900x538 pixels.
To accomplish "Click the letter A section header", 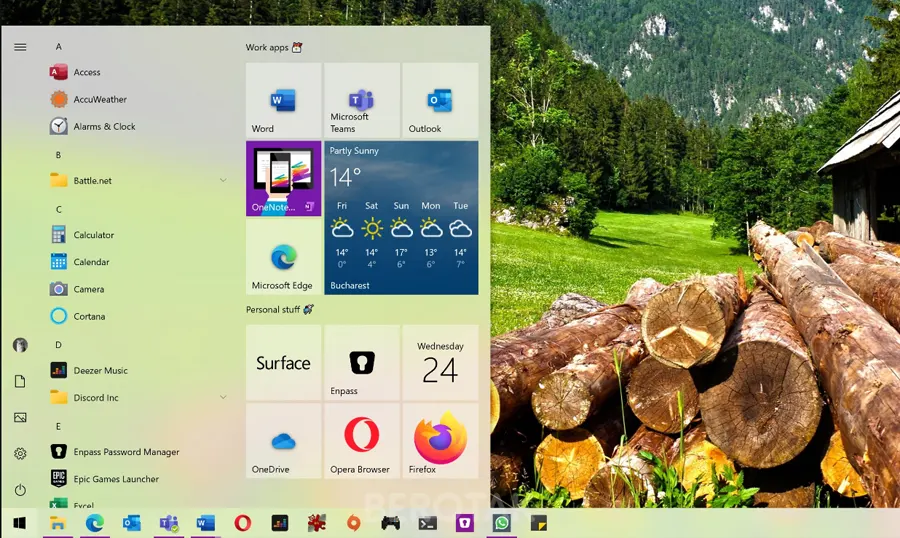I will tap(59, 47).
